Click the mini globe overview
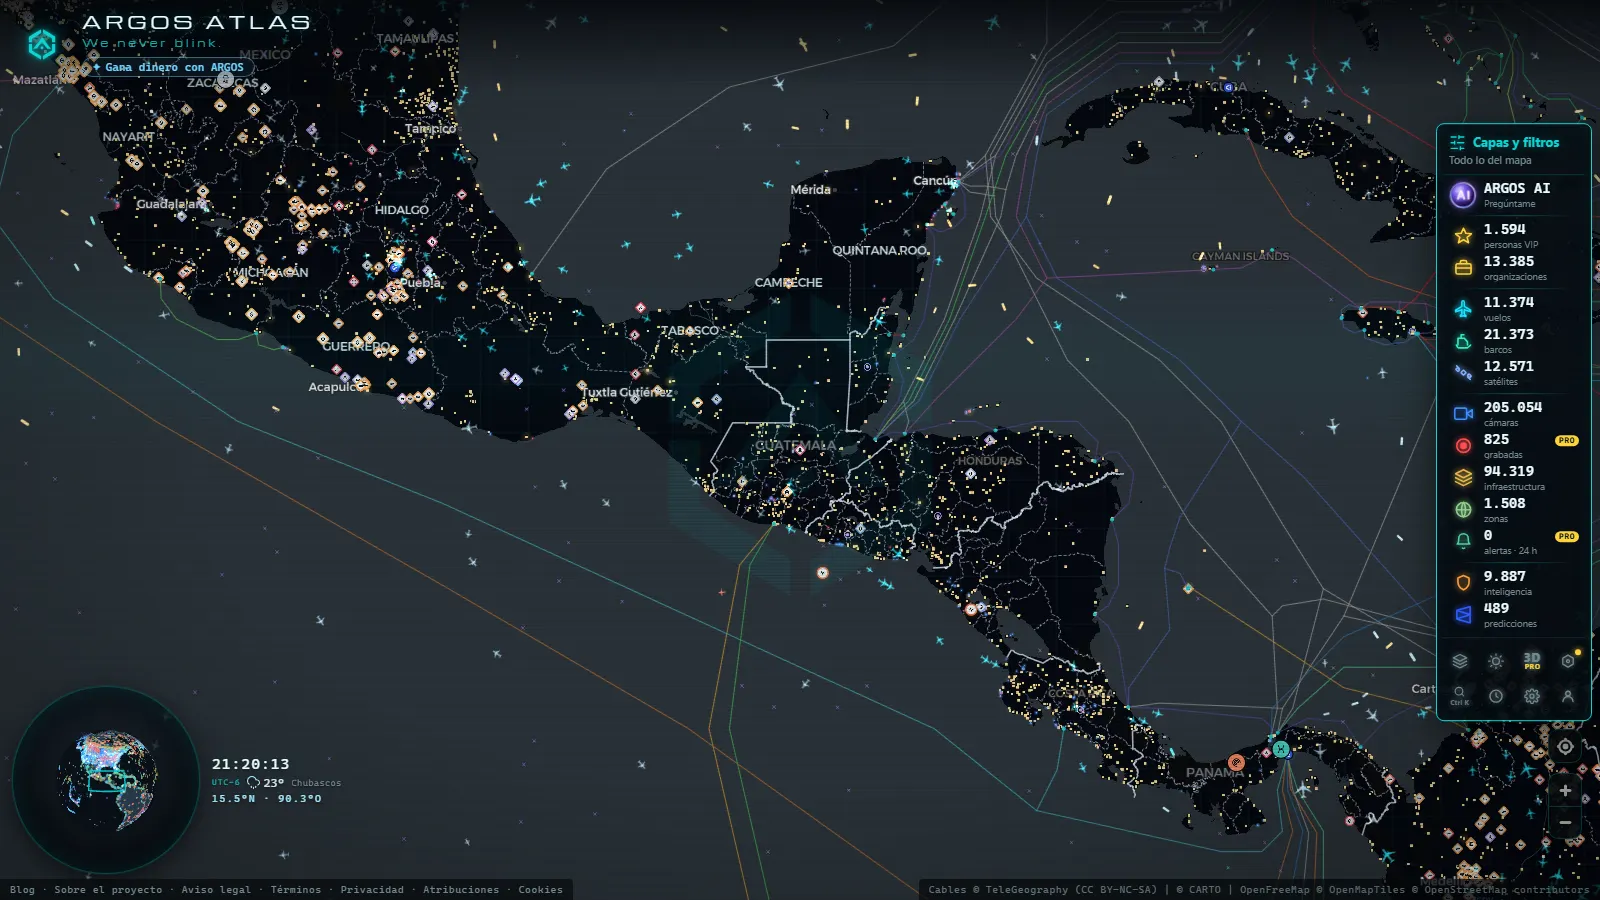The image size is (1600, 900). (107, 781)
